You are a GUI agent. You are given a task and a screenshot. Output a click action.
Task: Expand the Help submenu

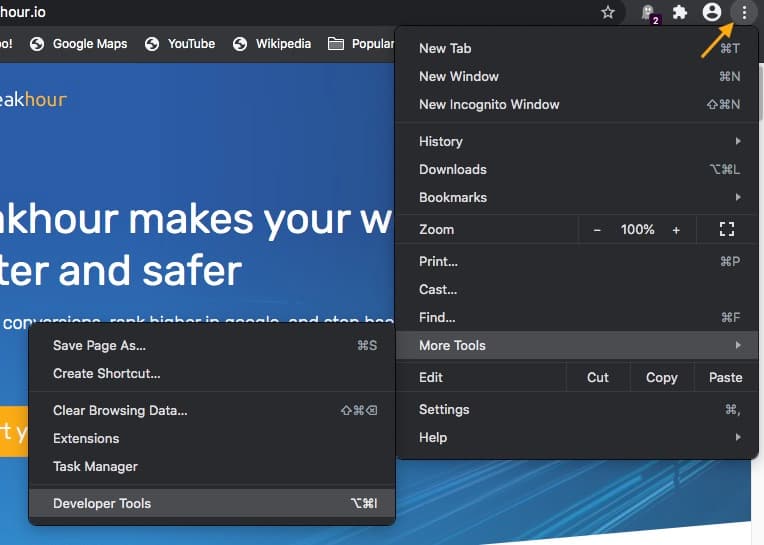click(x=577, y=437)
